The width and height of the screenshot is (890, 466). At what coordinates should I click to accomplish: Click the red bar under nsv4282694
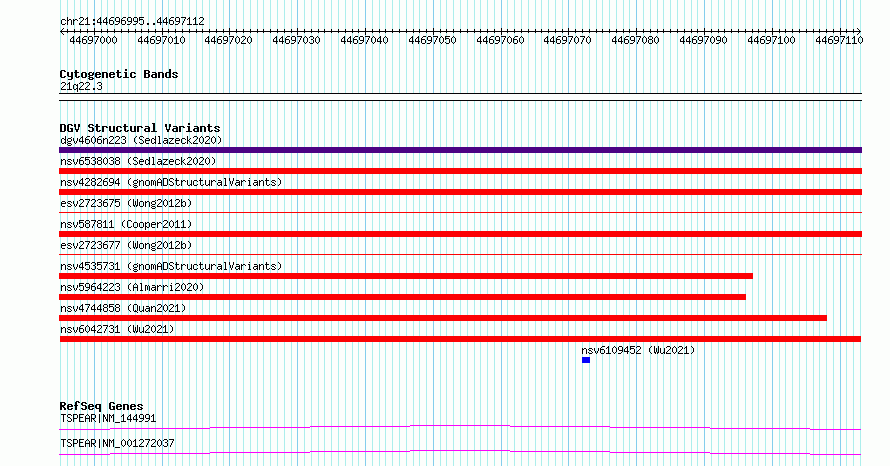coord(460,192)
